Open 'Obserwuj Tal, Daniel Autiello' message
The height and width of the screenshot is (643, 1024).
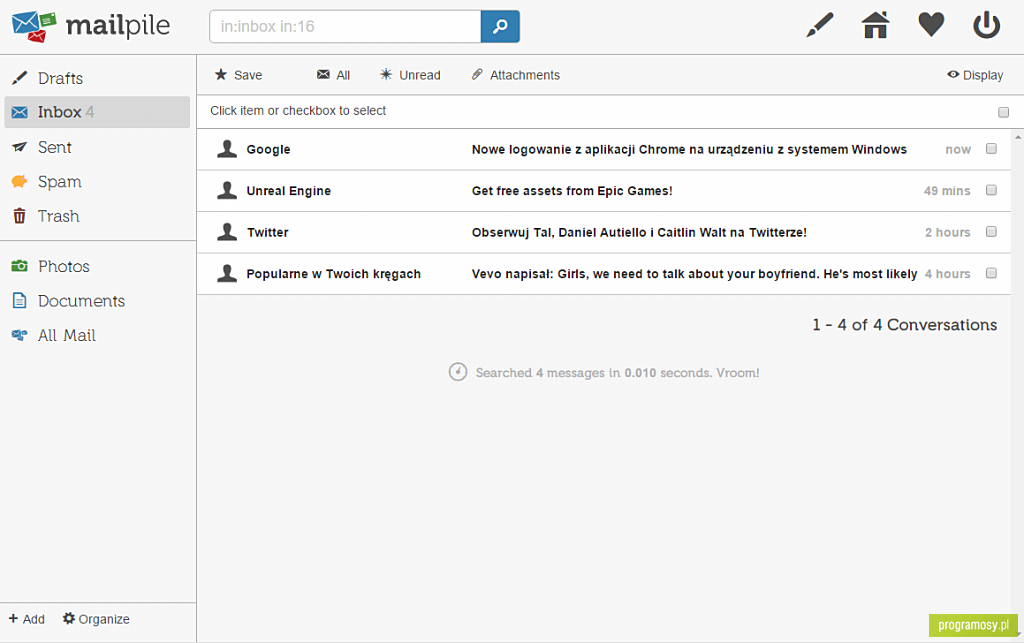[639, 232]
